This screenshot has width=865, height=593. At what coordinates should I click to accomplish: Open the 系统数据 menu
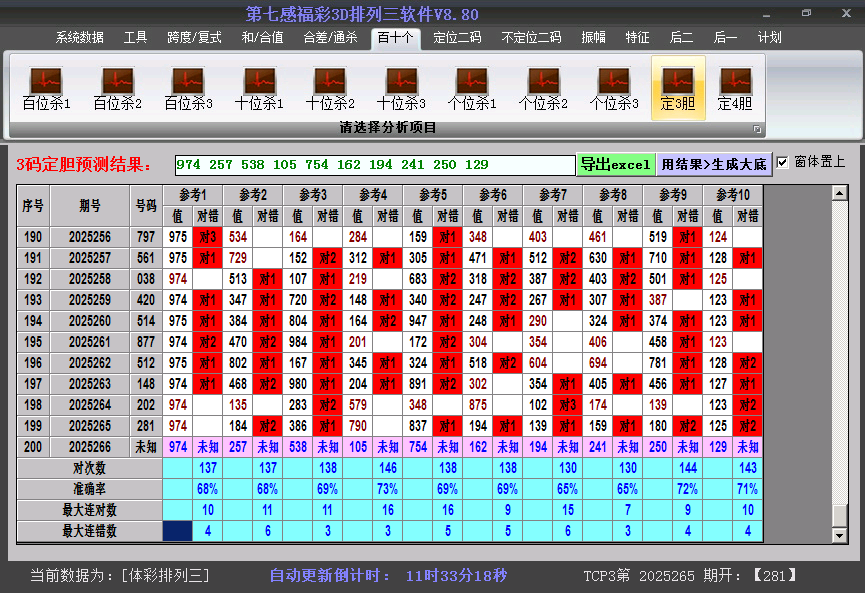point(78,37)
